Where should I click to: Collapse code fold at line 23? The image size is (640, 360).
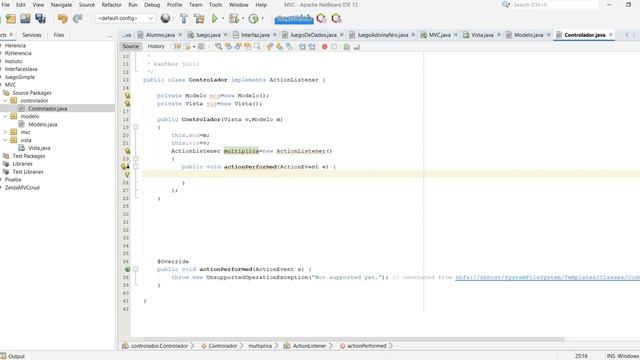coord(136,159)
